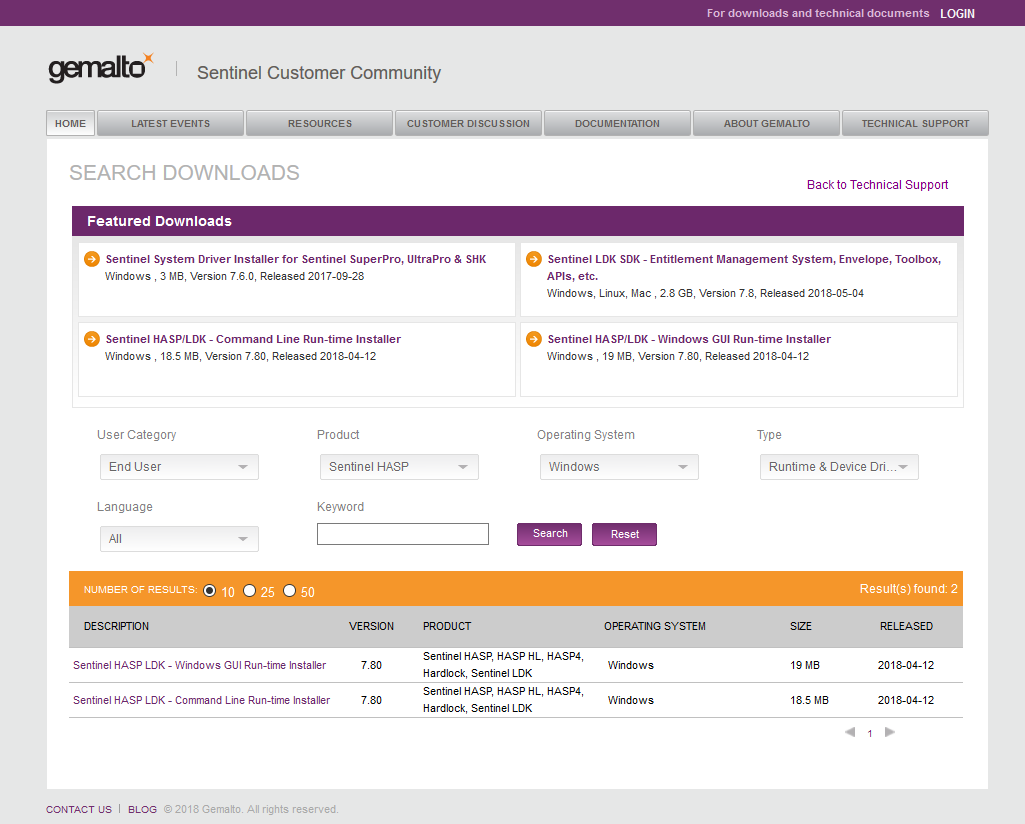
Task: Click the BLOG footer link
Action: [x=143, y=809]
